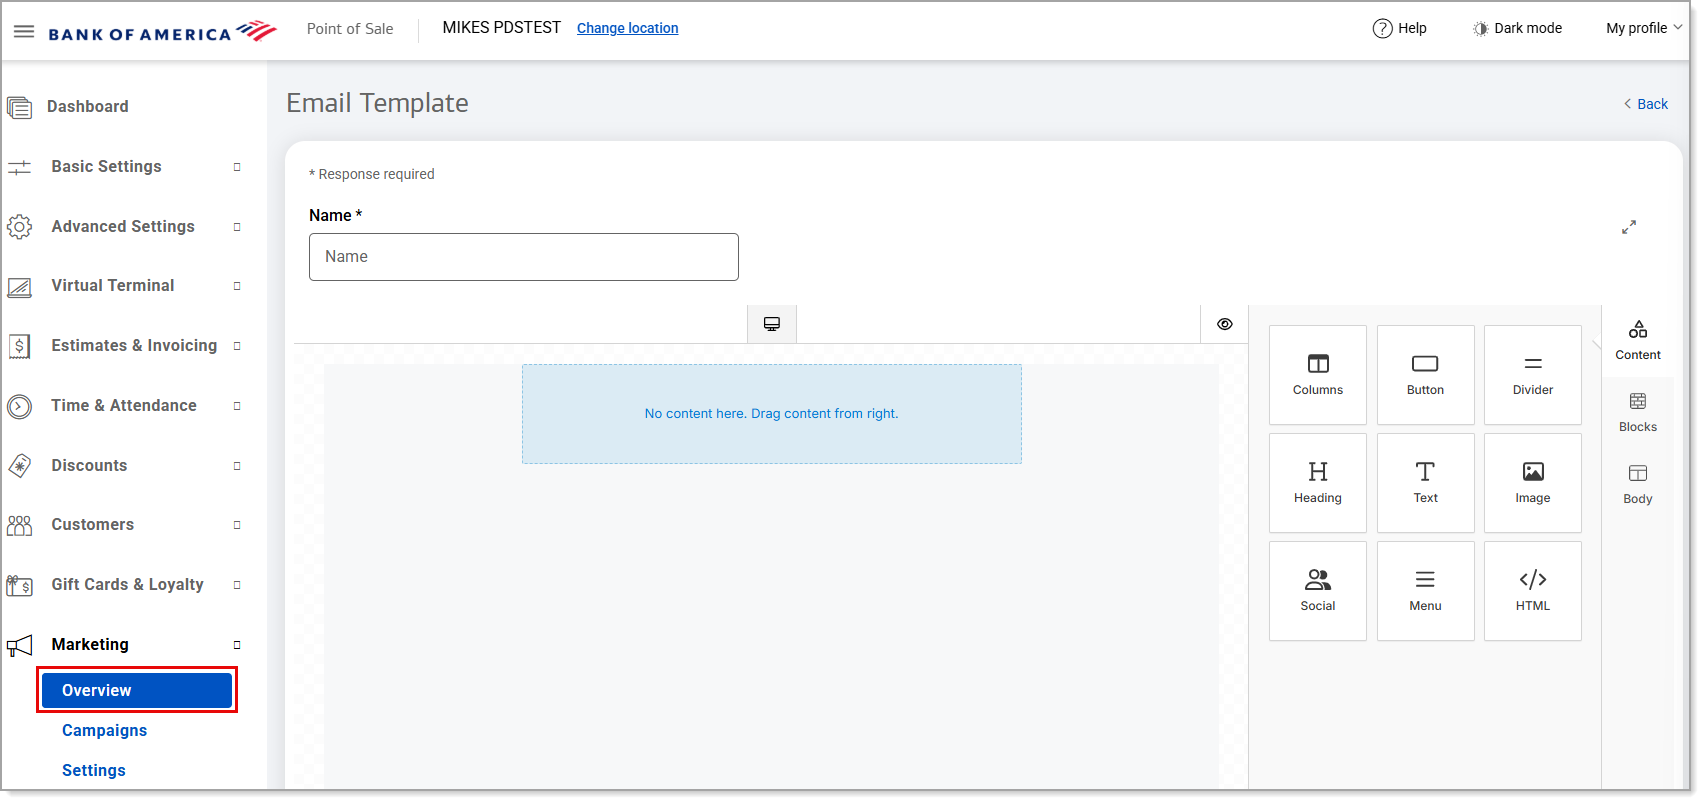Expand Gift Cards & Loyalty arrow
Image resolution: width=1703 pixels, height=803 pixels.
(x=237, y=585)
